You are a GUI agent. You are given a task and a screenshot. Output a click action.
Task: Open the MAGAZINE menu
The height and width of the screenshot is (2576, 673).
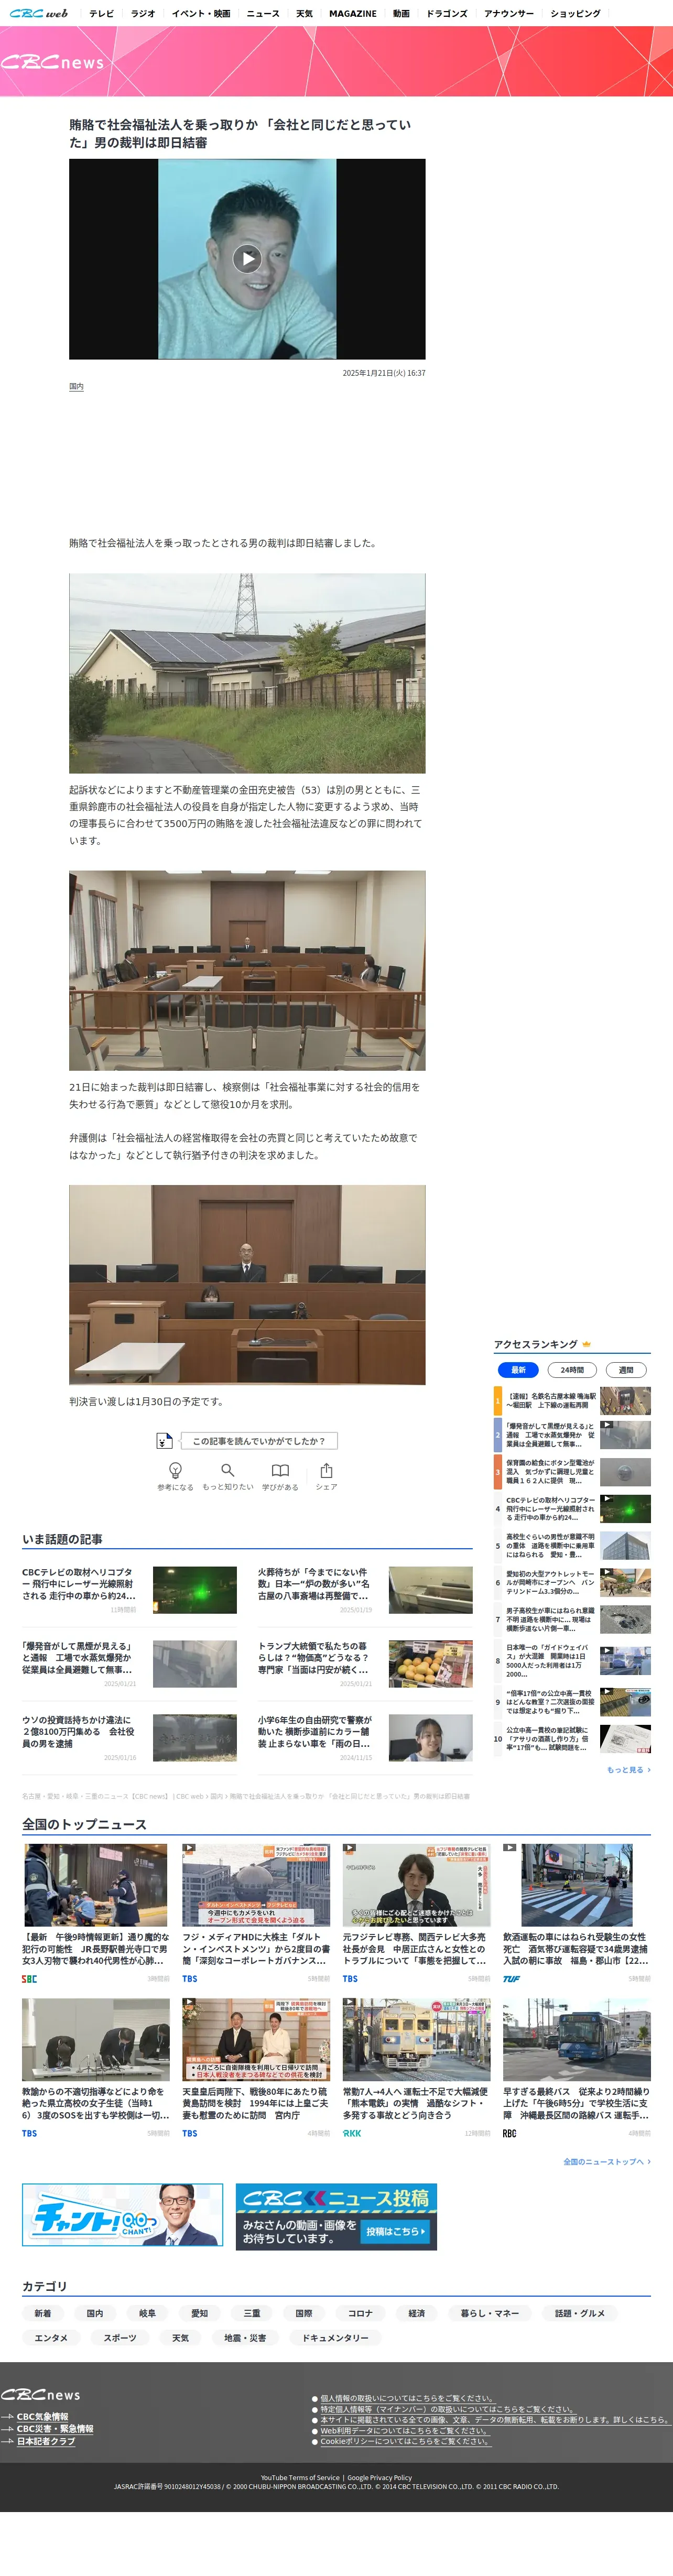[x=353, y=14]
